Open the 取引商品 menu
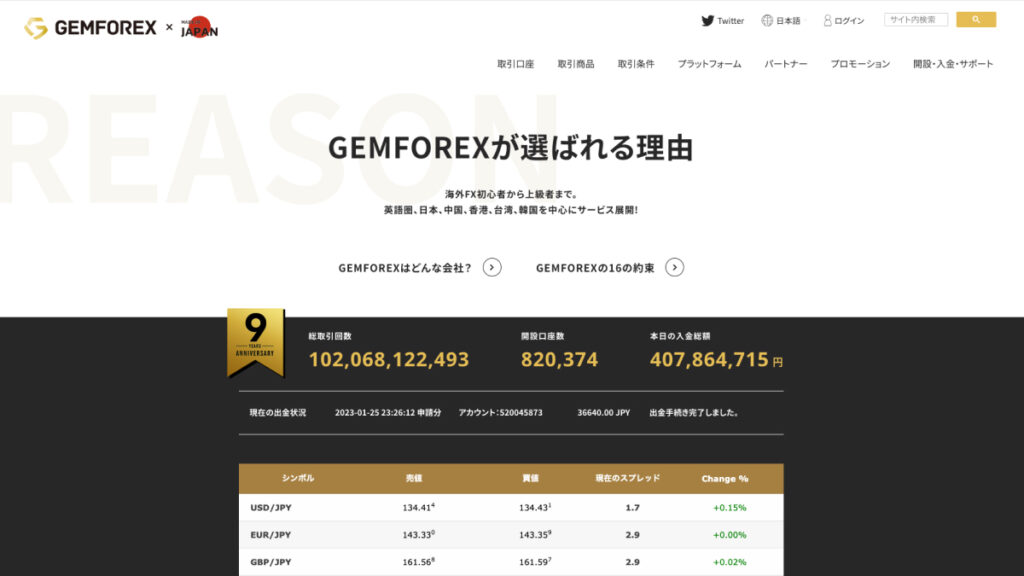 (576, 64)
